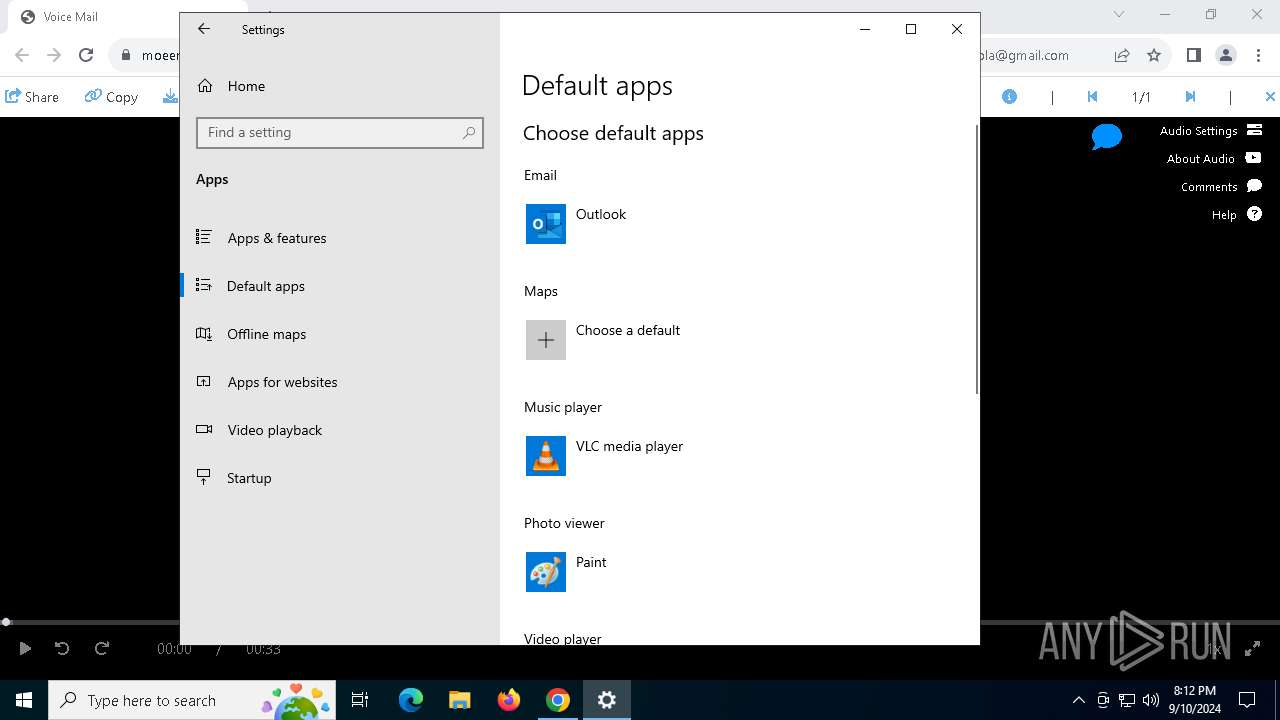Open Task View from taskbar
The height and width of the screenshot is (720, 1280).
point(361,700)
